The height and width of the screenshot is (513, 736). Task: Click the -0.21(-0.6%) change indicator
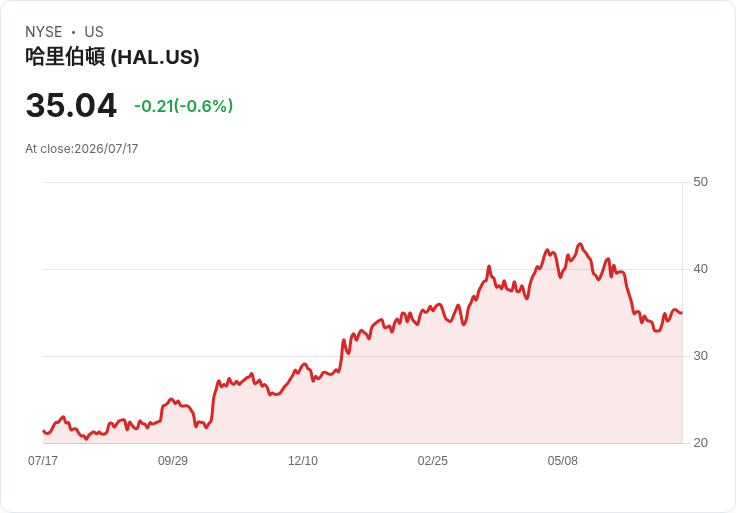click(184, 106)
